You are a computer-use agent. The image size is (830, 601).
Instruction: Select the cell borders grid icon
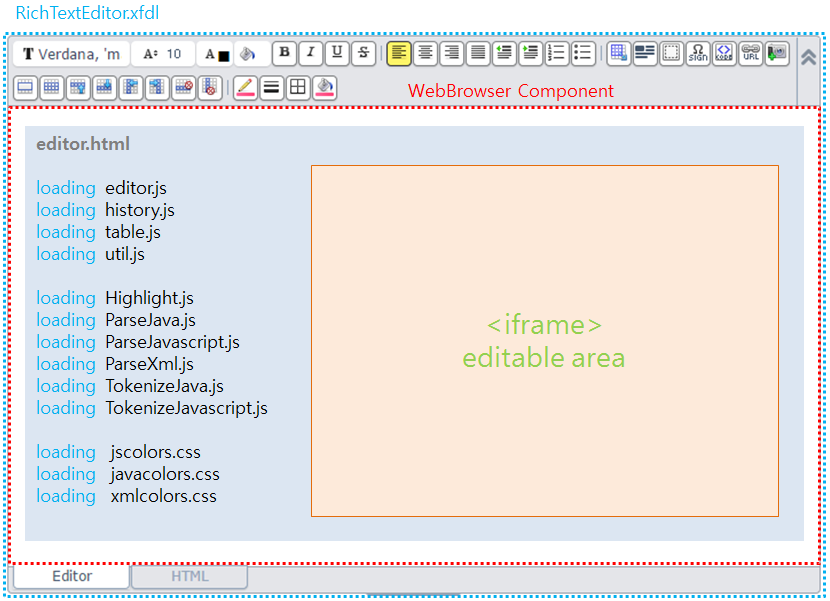coord(298,87)
